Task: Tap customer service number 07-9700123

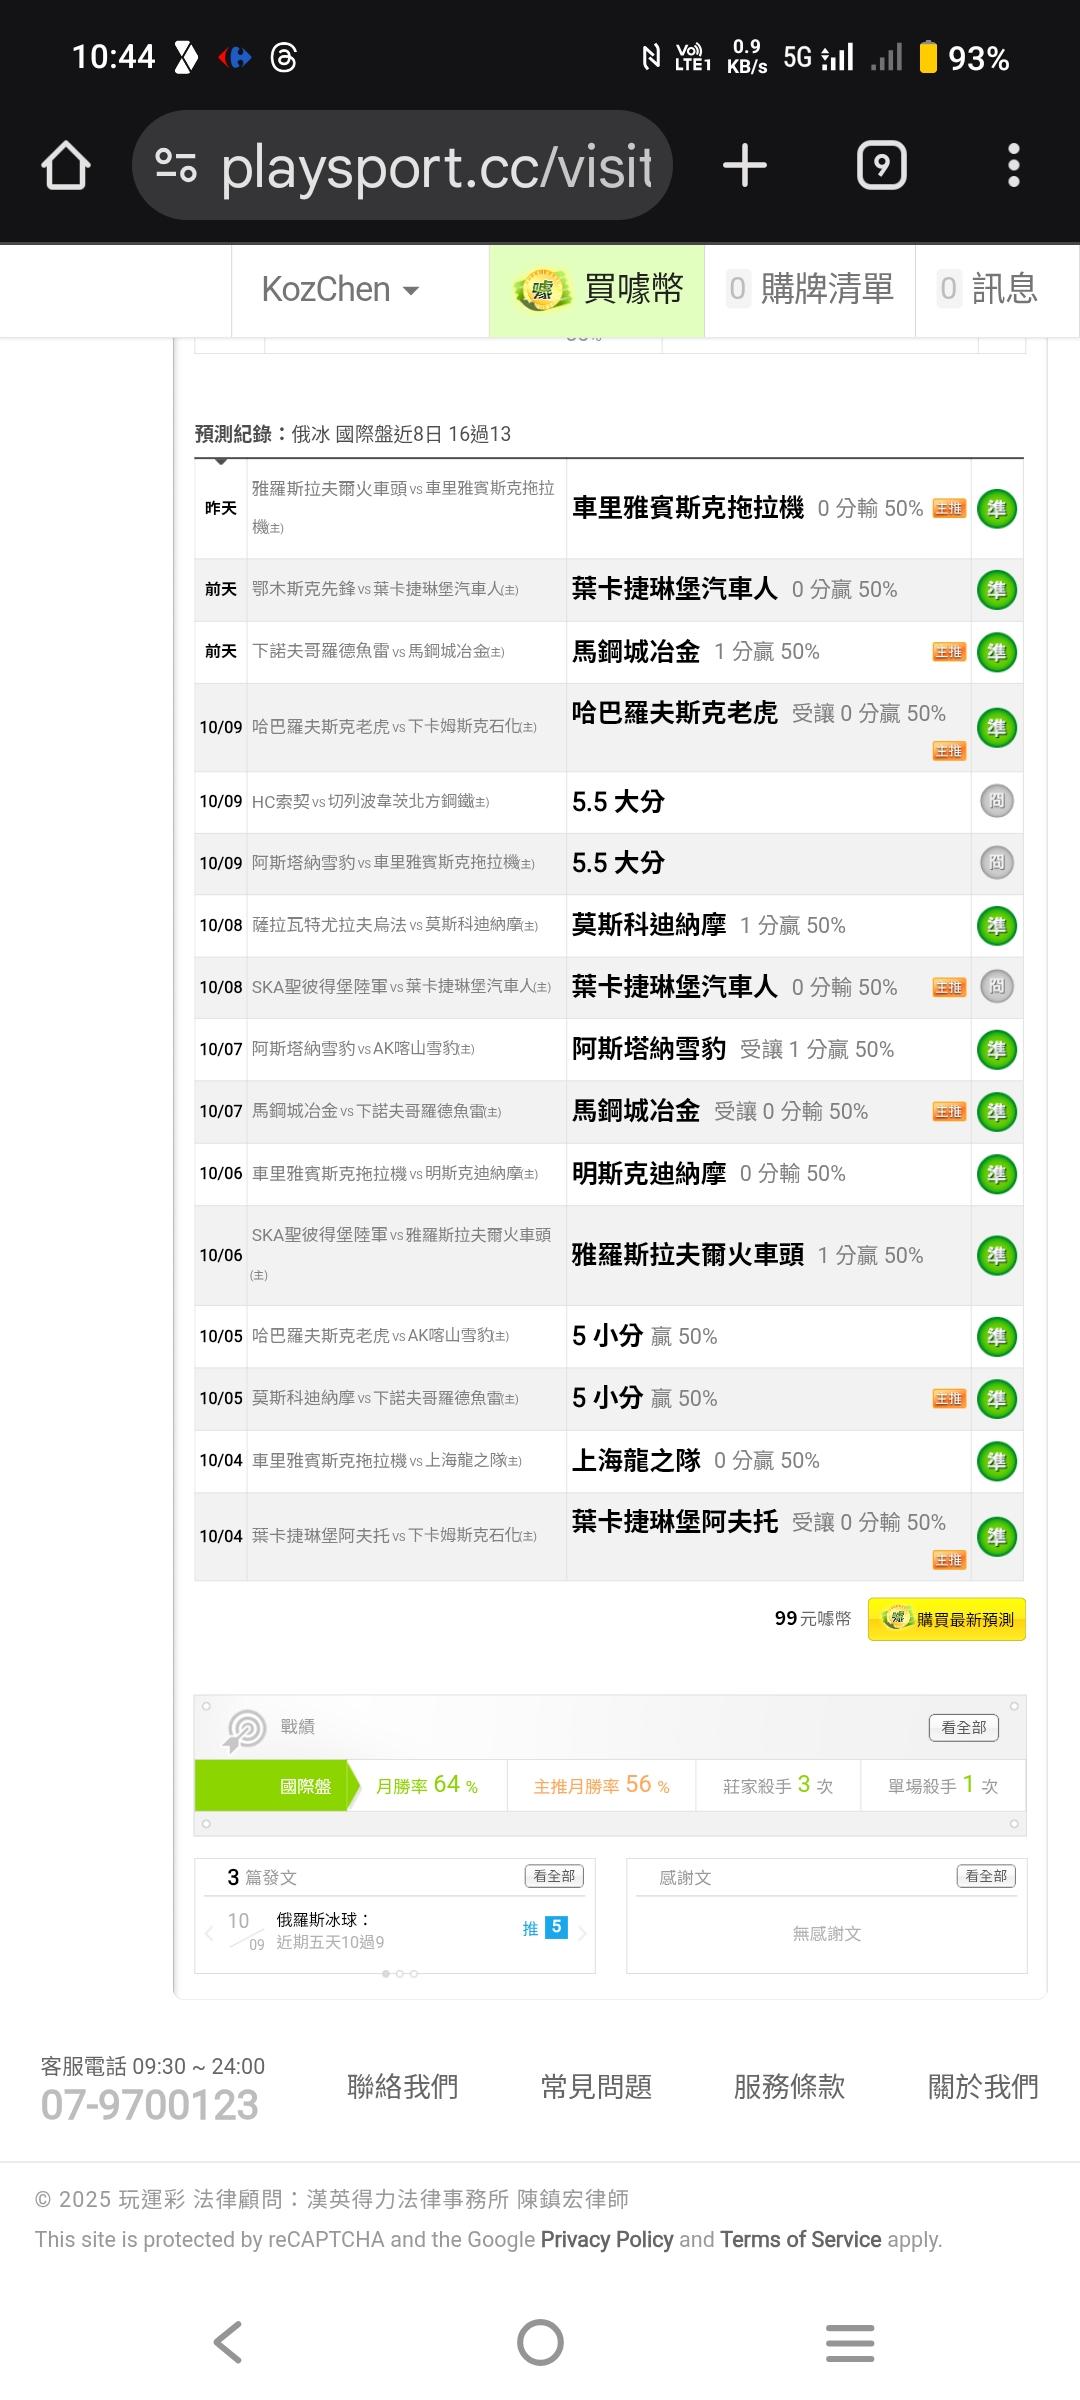Action: 149,2106
